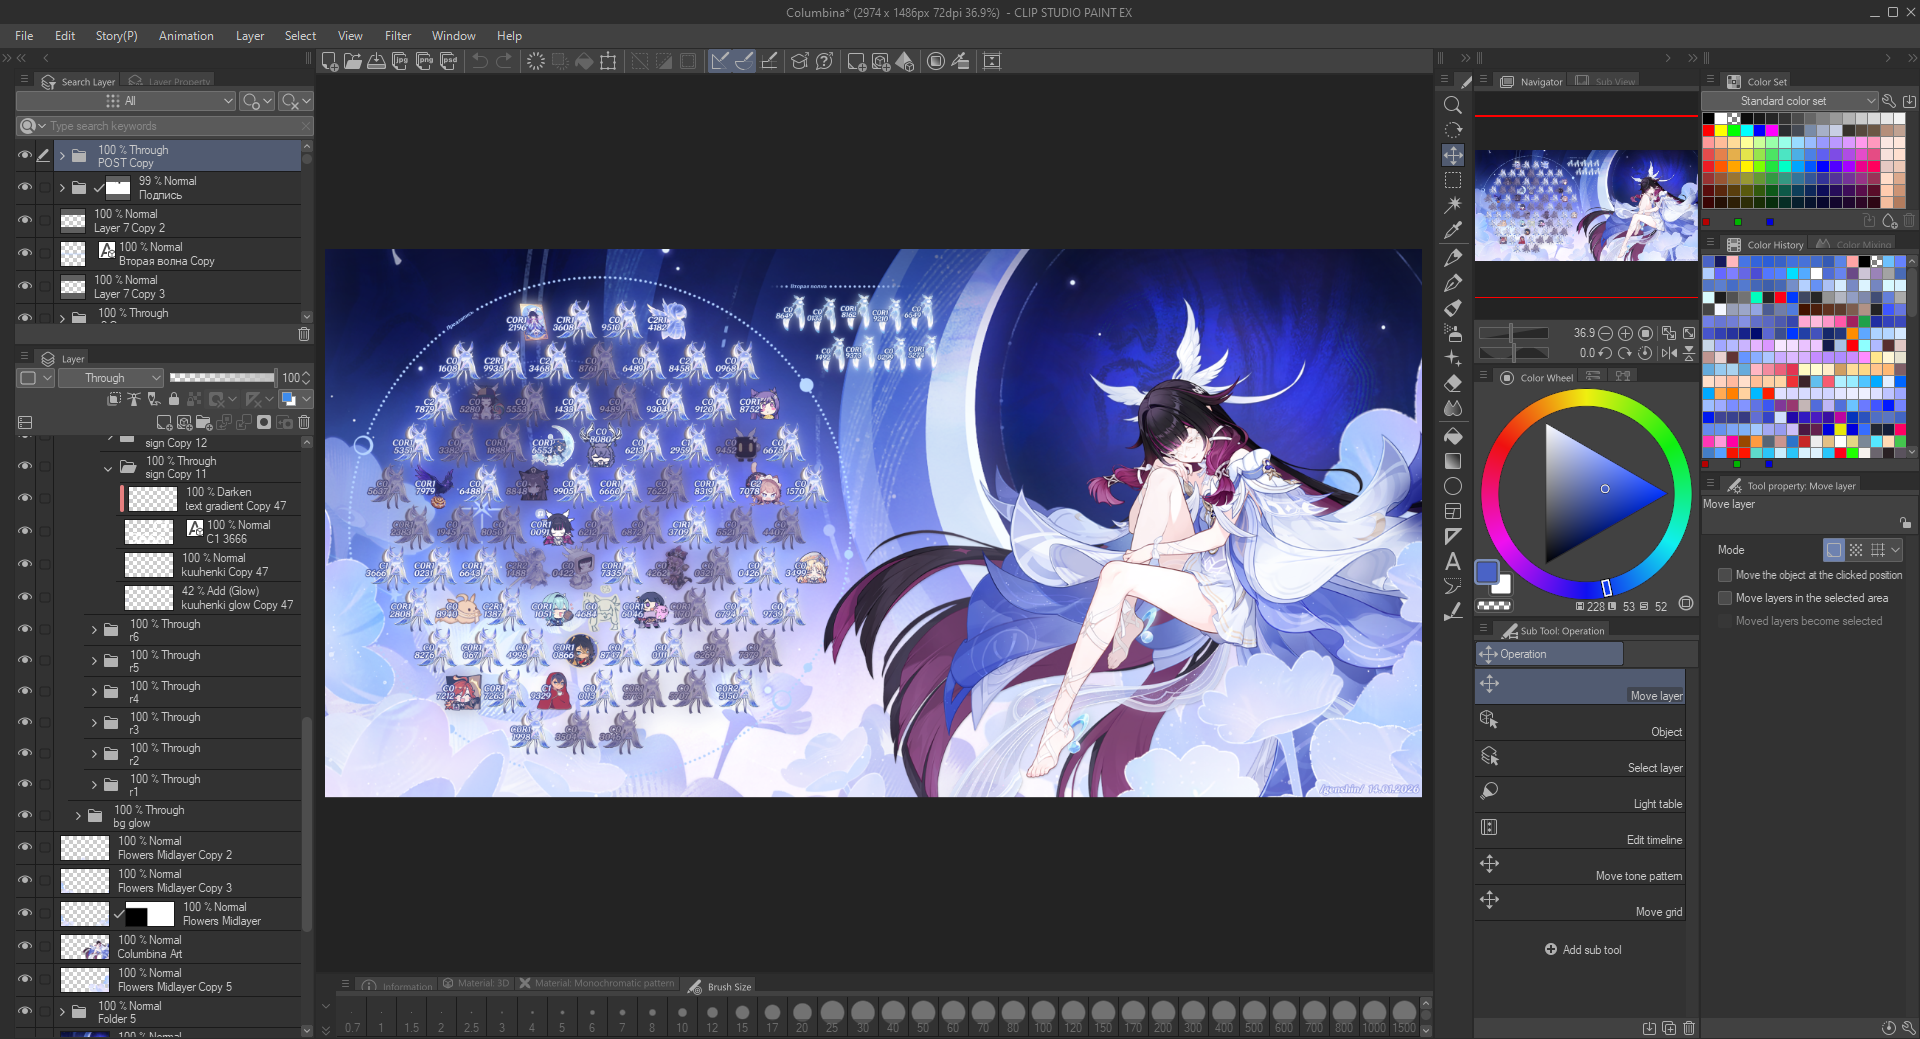Select the Eraser tool
The image size is (1920, 1039).
tap(1453, 383)
